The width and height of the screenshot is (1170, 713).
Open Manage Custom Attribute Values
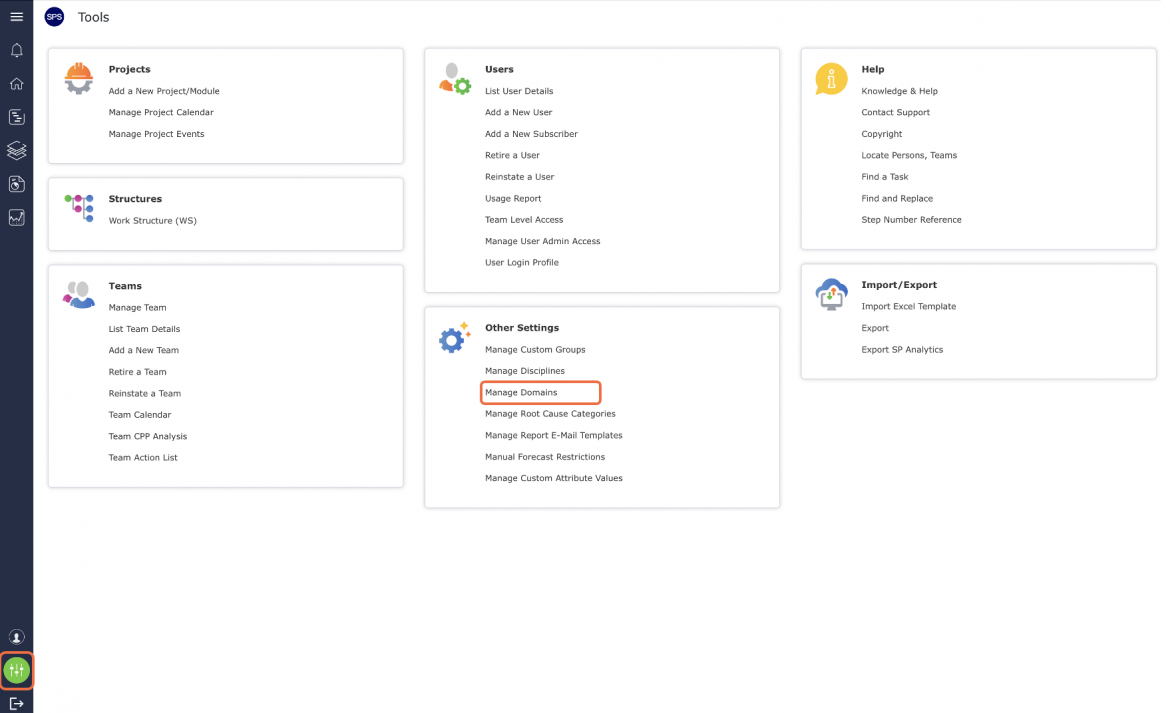coord(554,478)
